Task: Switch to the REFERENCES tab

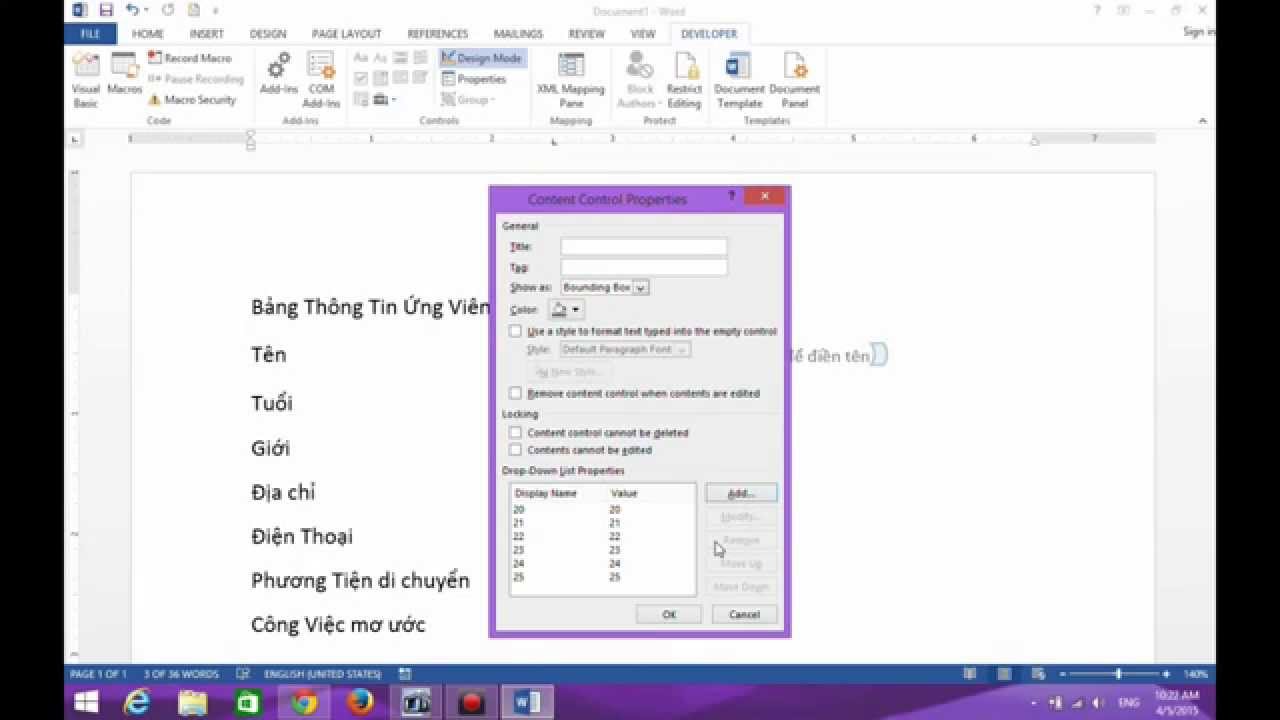Action: point(438,34)
